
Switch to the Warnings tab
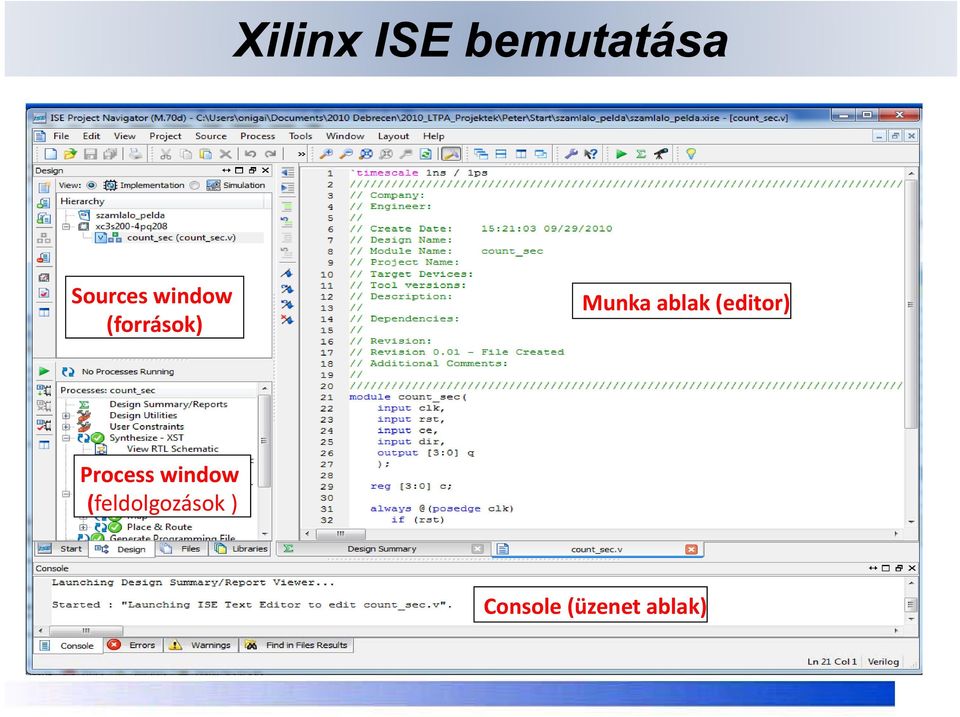click(201, 645)
